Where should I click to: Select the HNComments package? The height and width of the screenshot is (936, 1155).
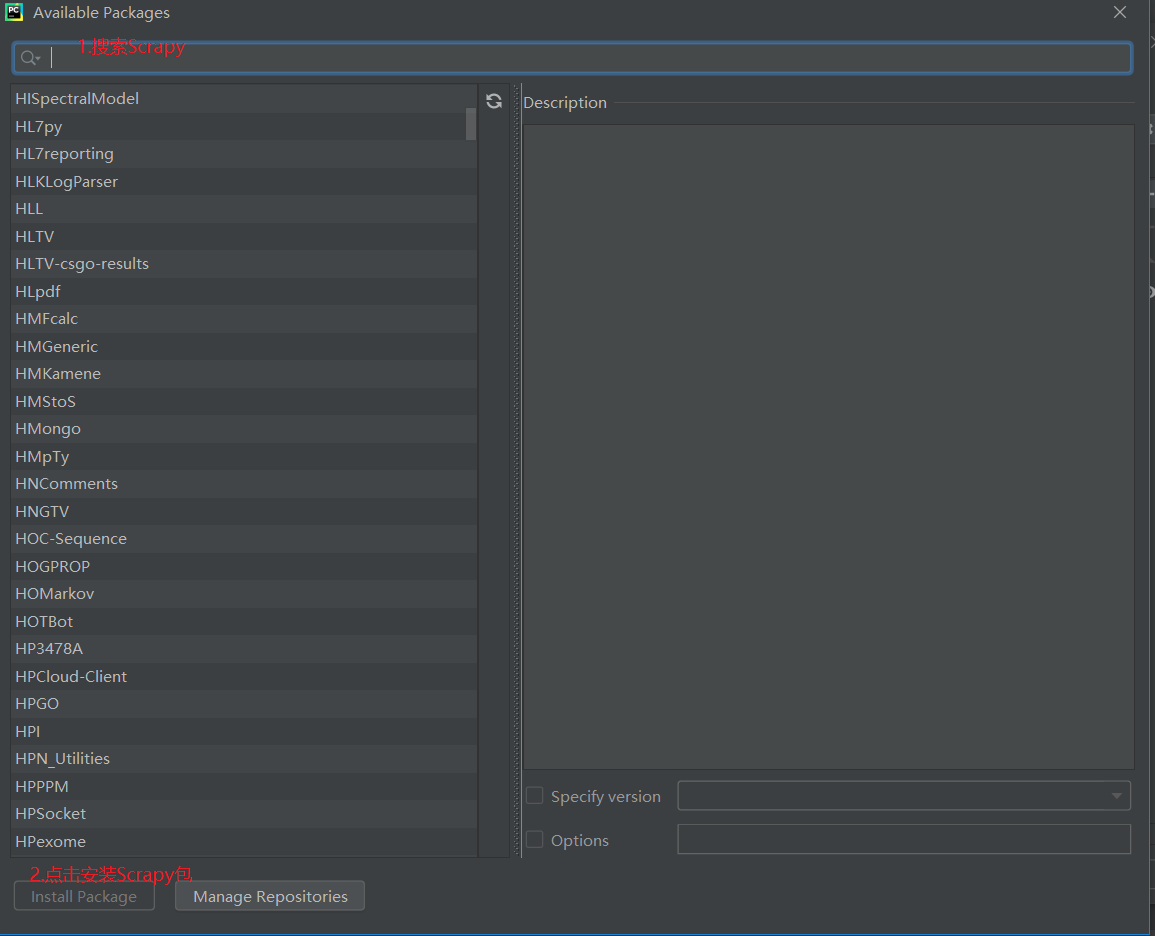tap(244, 484)
